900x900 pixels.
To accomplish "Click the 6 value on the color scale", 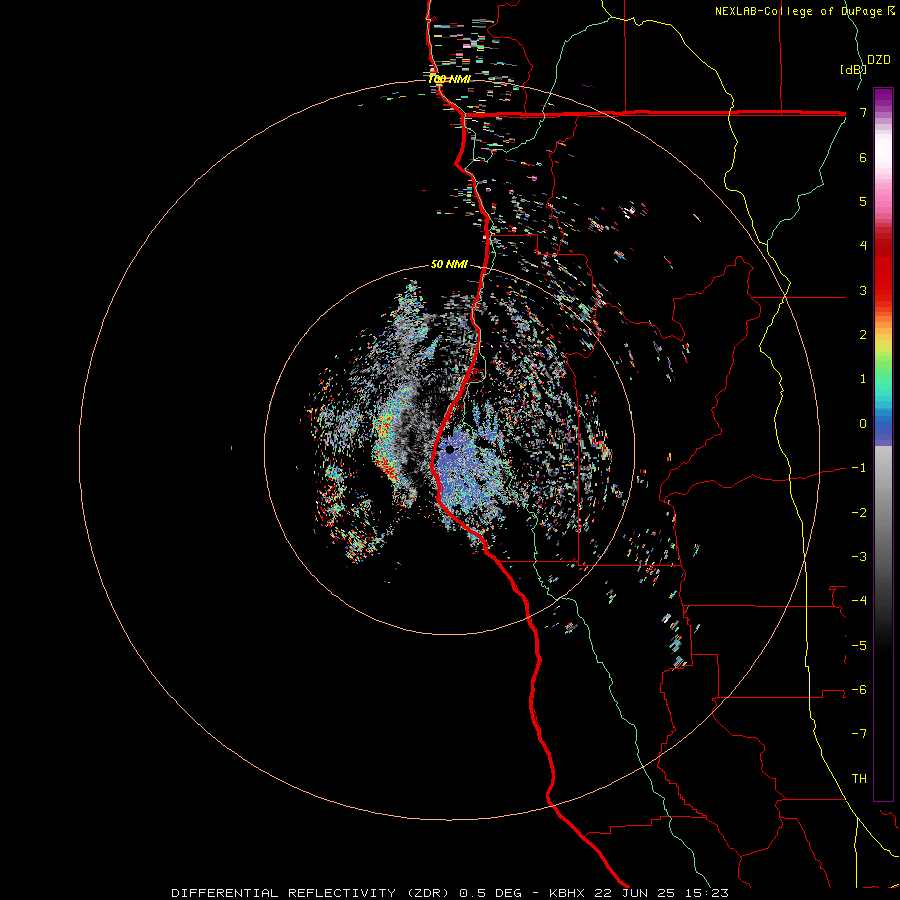I will [863, 157].
